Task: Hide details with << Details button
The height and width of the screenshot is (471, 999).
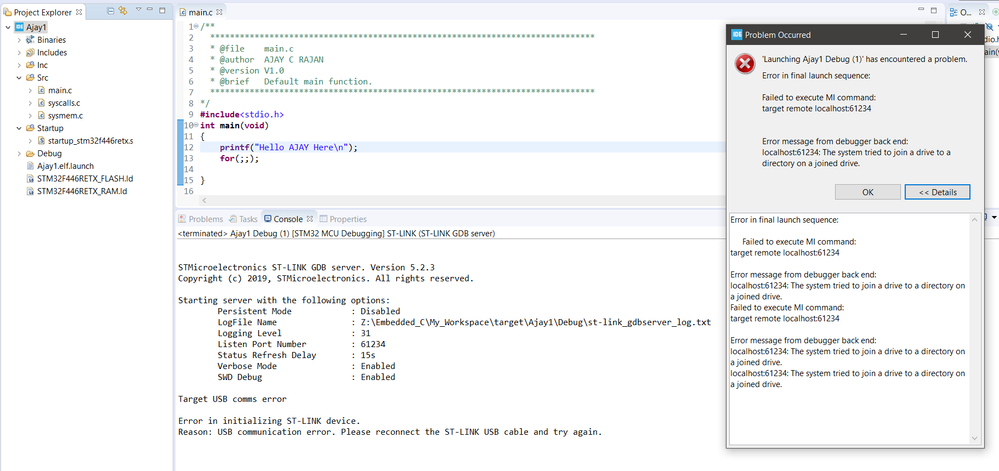Action: 937,192
